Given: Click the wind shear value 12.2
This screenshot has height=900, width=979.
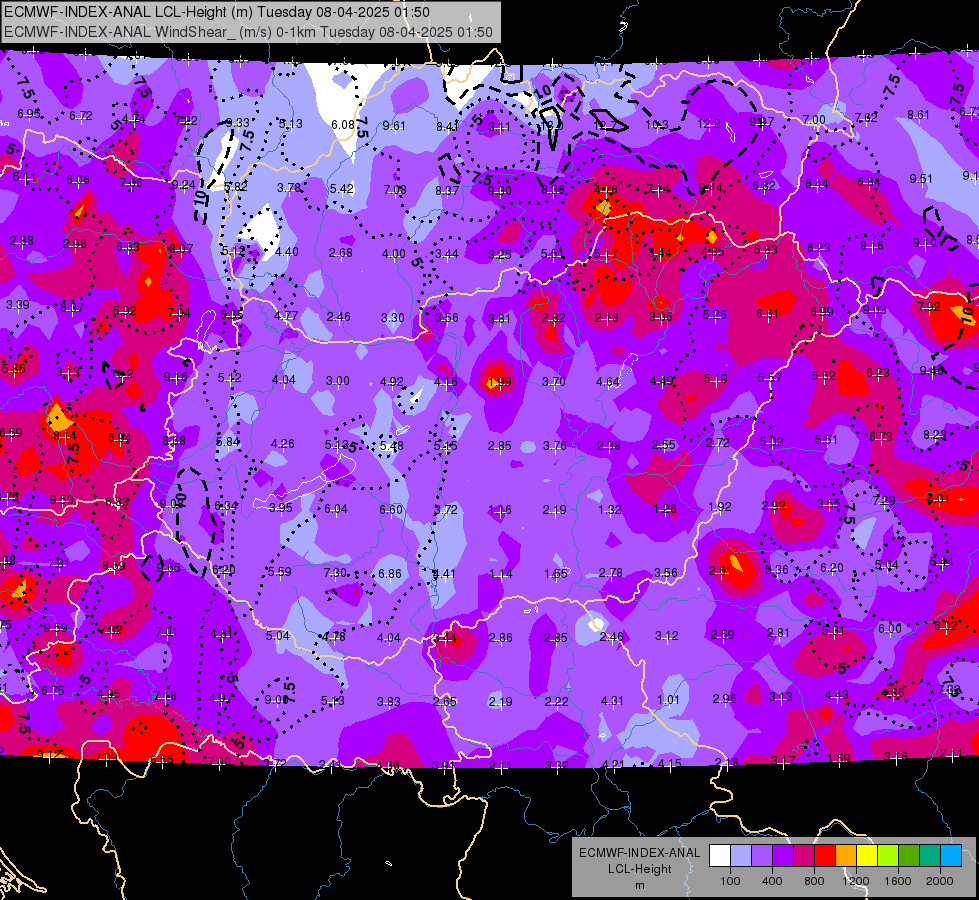Looking at the screenshot, I should tap(709, 124).
